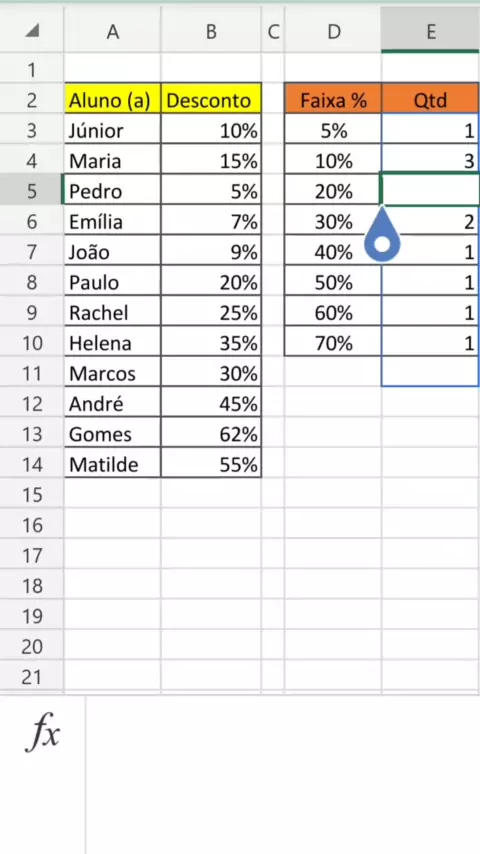Select column E header
Screen dimensions: 480x854
[x=430, y=32]
